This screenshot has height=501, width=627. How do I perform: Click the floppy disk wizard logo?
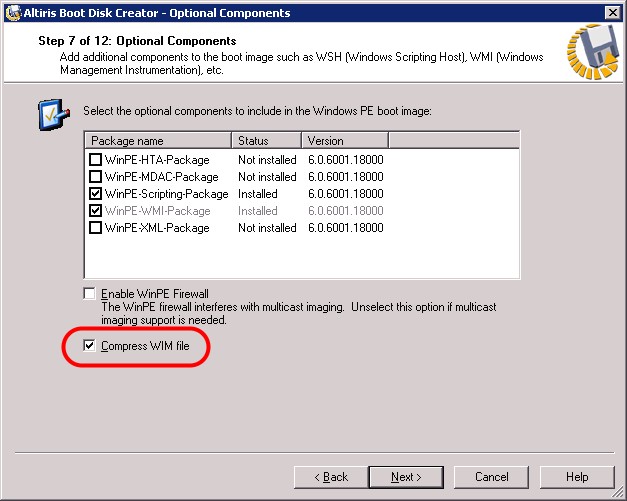pos(593,52)
